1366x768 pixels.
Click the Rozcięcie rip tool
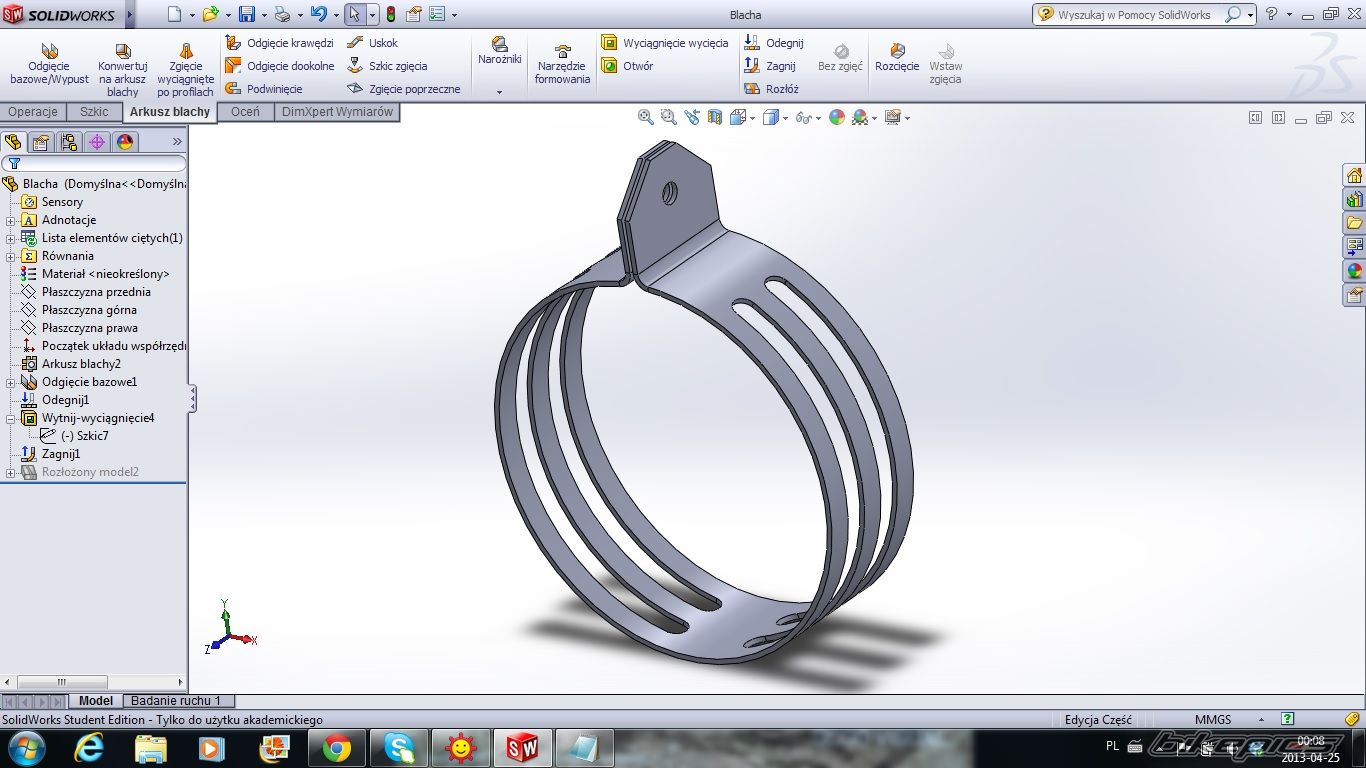897,58
